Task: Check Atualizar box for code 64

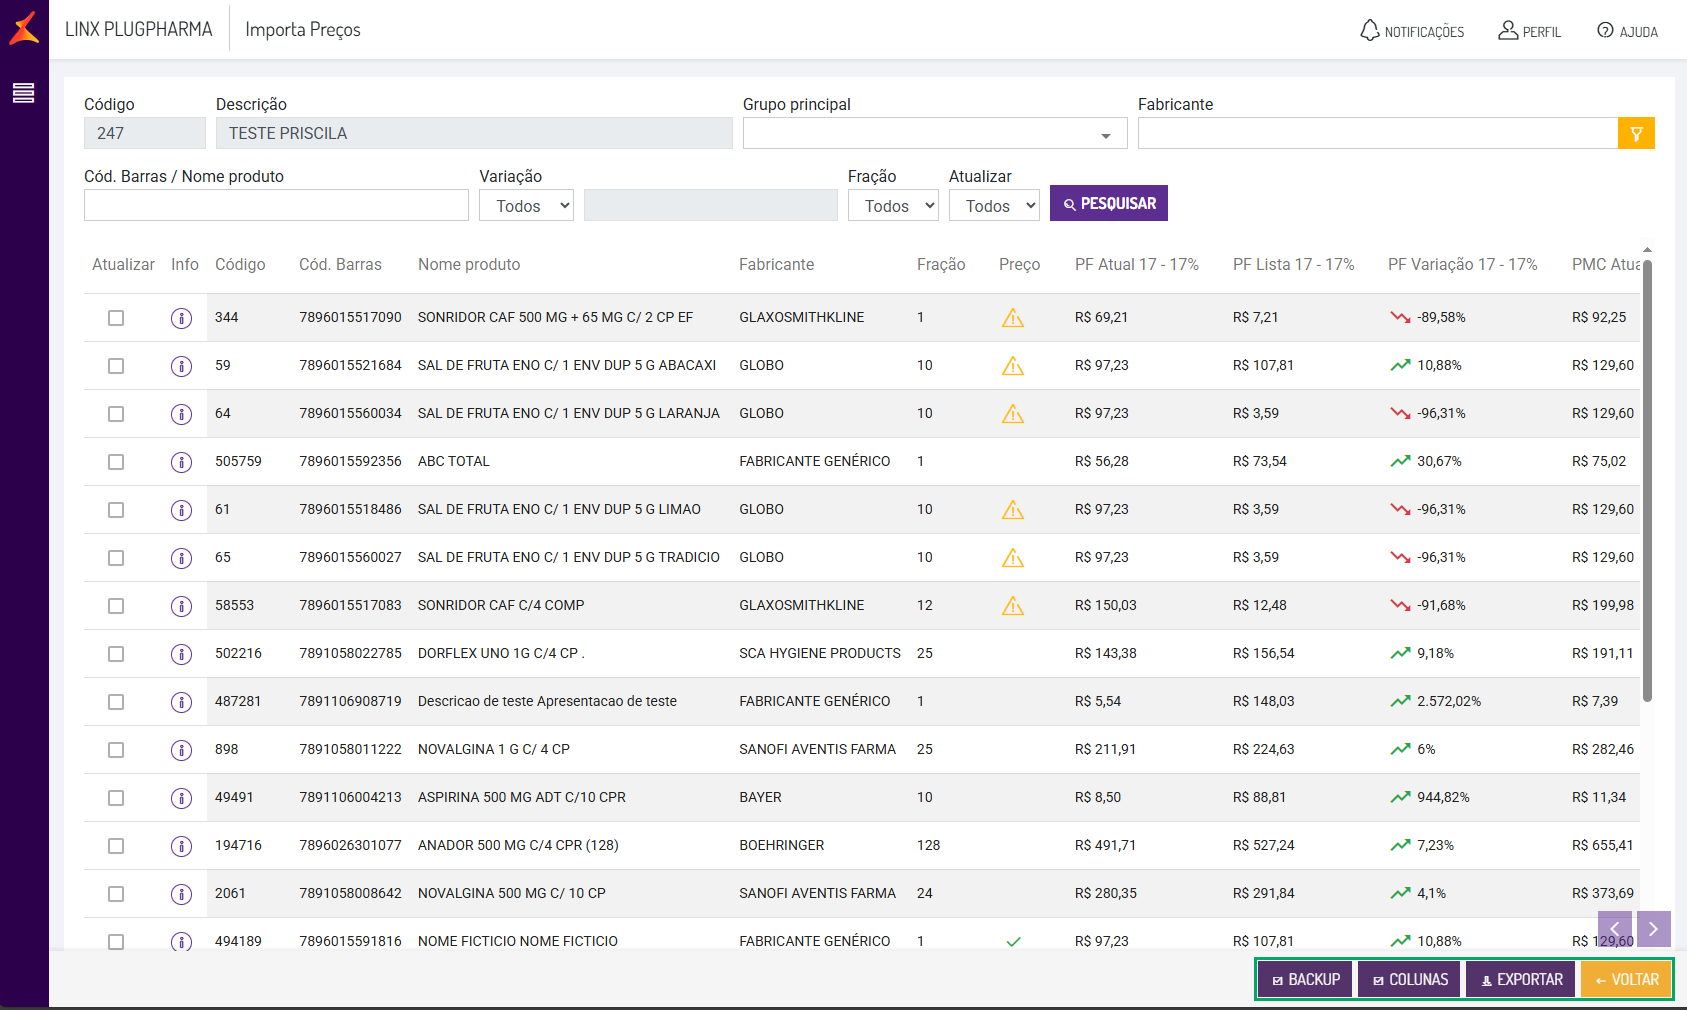Action: (116, 414)
